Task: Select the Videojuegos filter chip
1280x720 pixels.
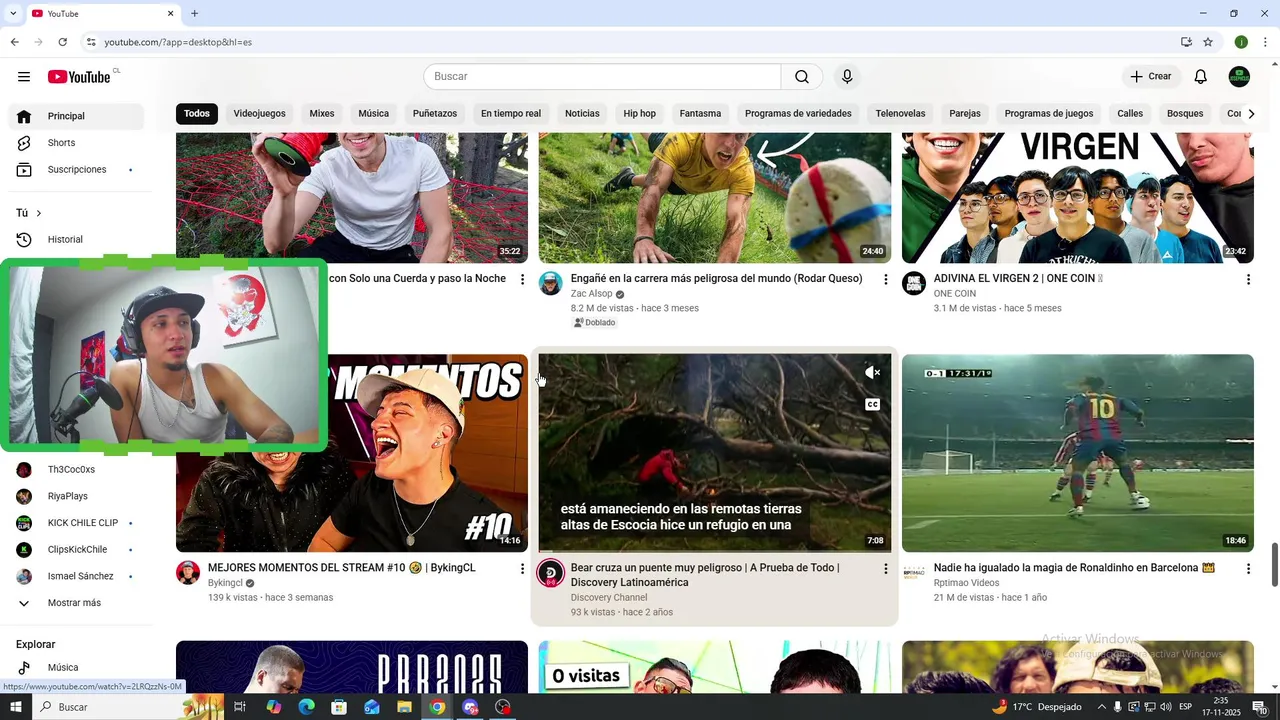Action: pyautogui.click(x=260, y=114)
